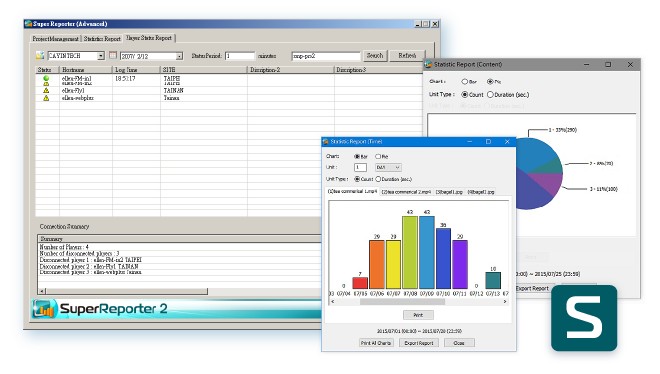
Task: Click the right arrow of the chart scrollbar
Action: [505, 302]
